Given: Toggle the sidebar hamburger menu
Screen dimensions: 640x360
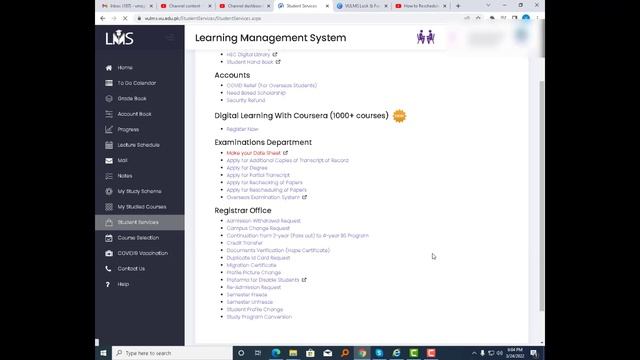Looking at the screenshot, I should point(170,38).
